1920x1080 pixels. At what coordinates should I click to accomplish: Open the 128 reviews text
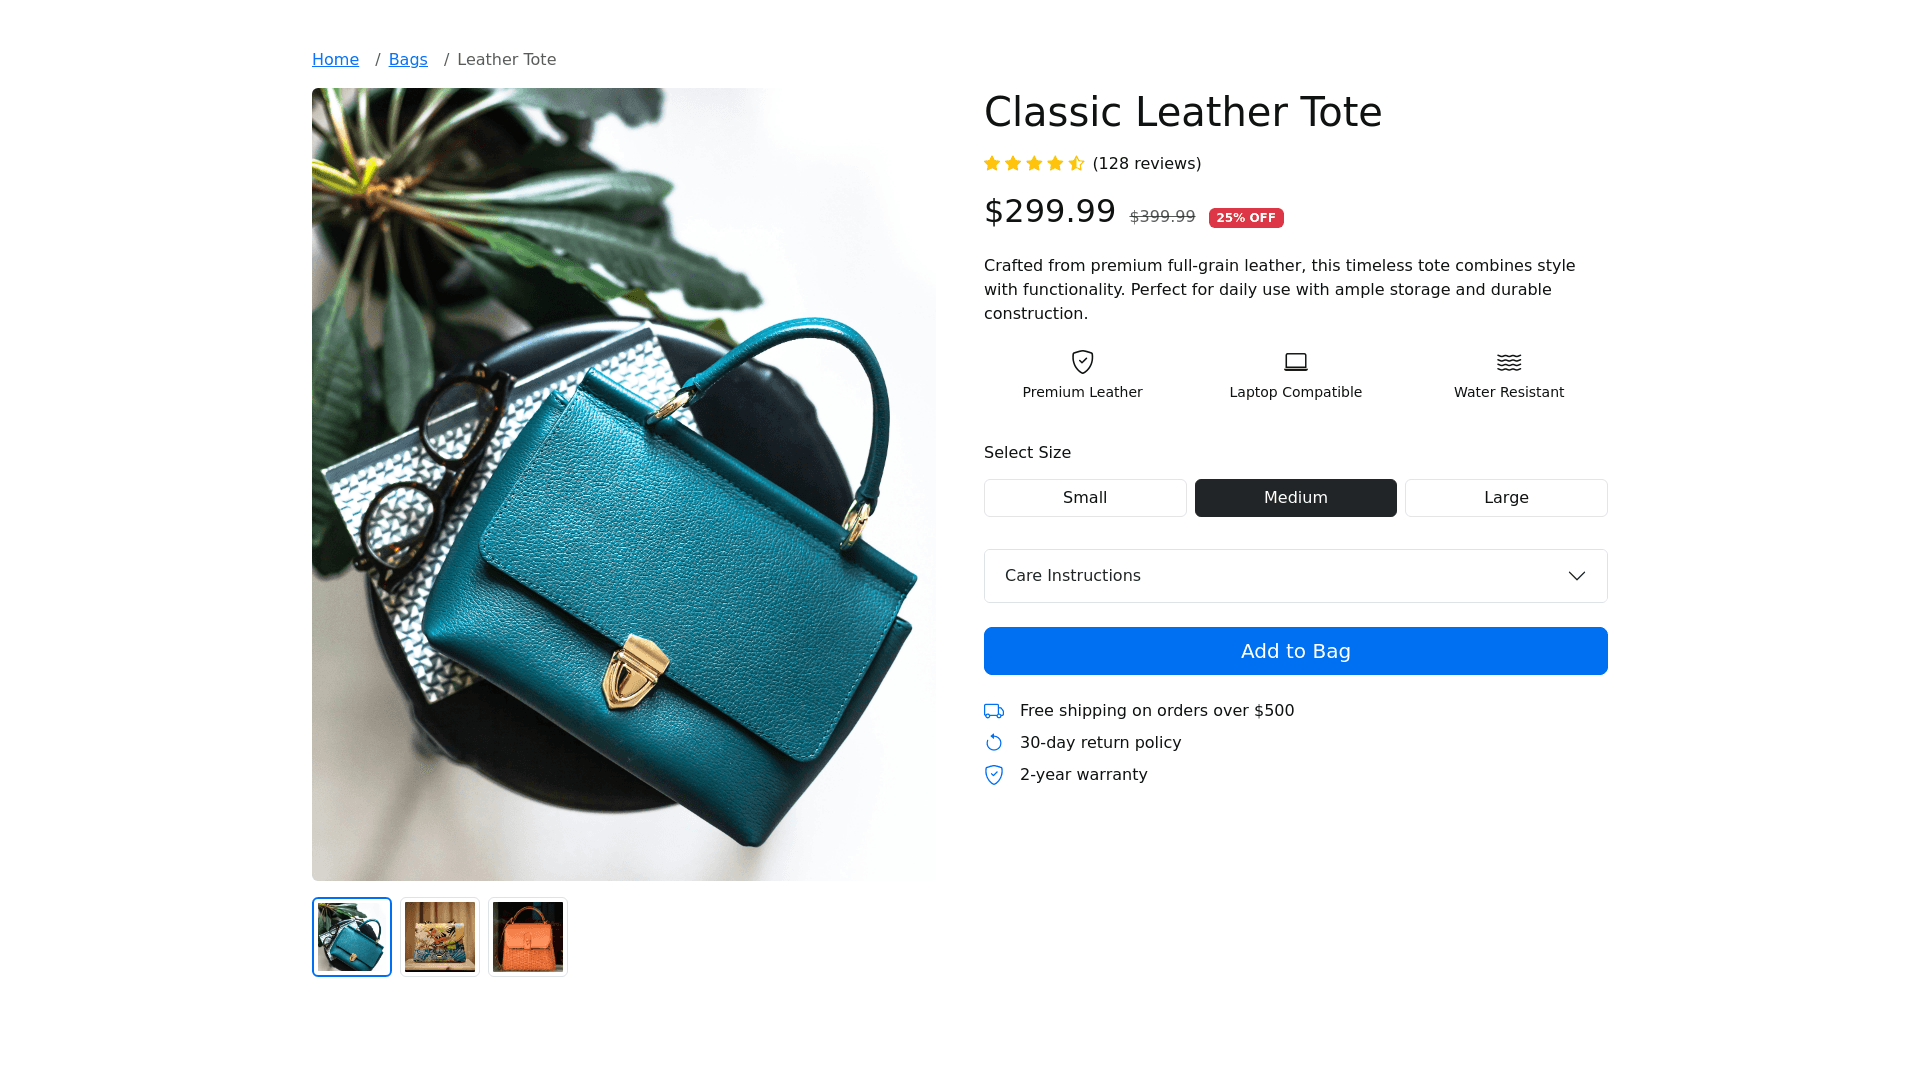pos(1147,163)
